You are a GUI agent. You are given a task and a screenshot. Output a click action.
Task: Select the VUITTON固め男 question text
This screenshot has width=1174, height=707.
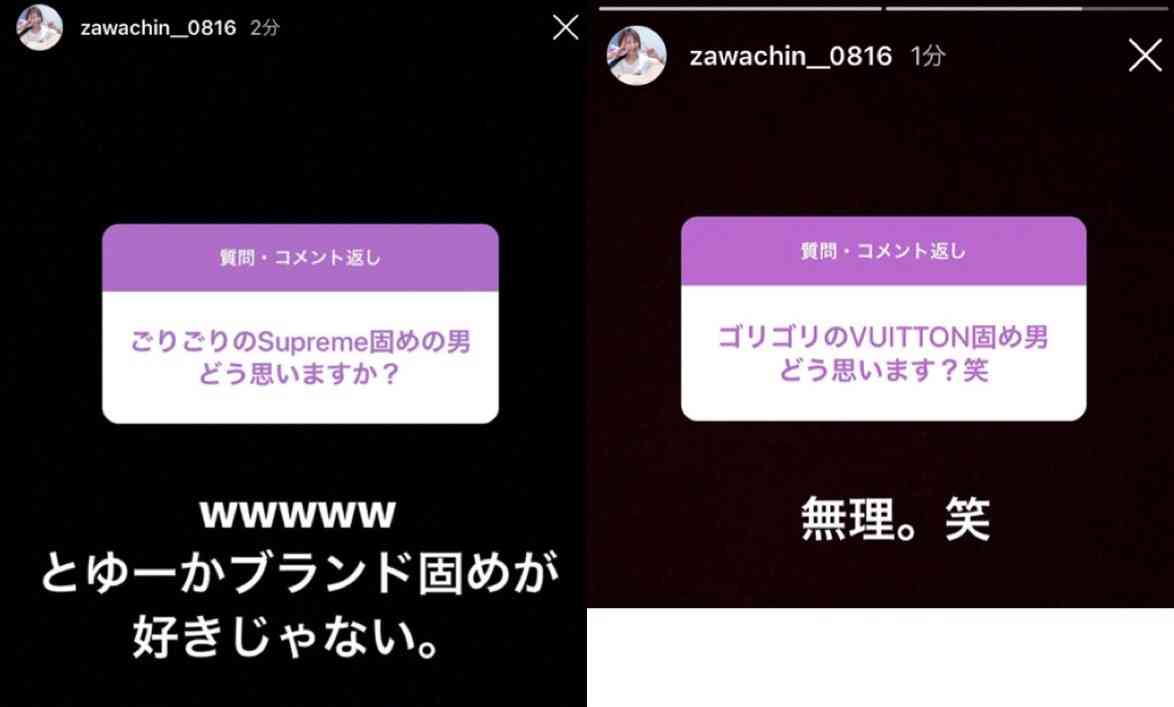[883, 337]
